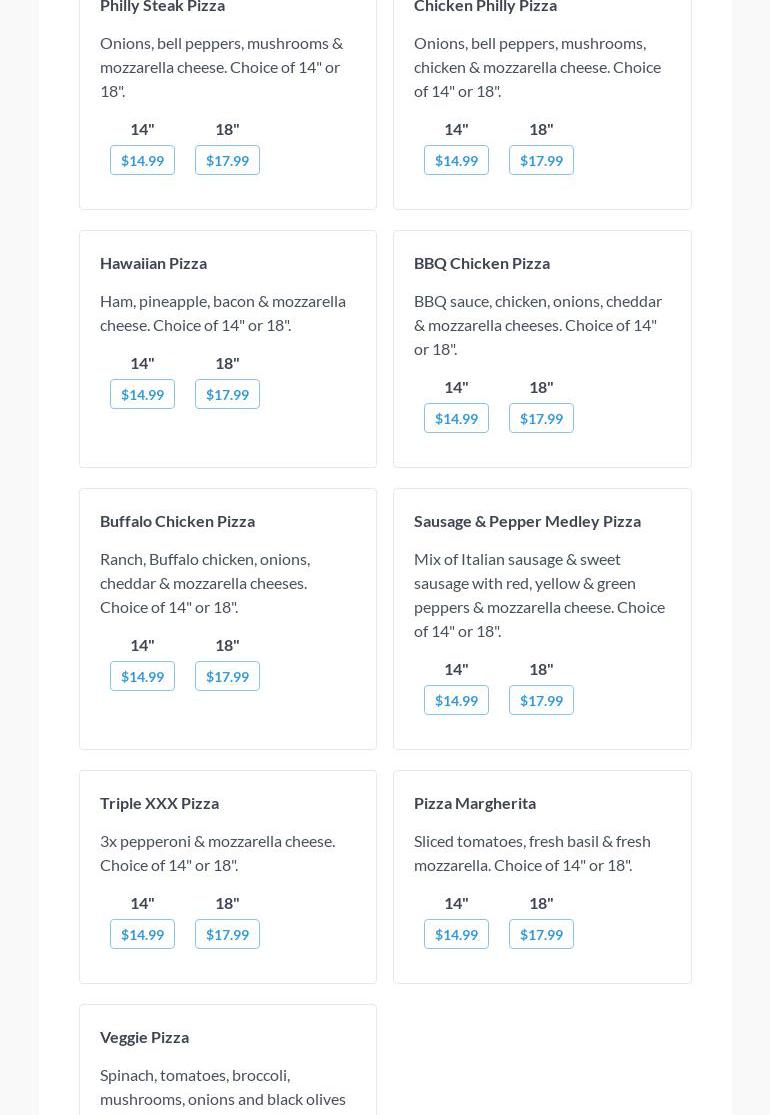Add 14" Hawaiian Pizza at $14.99
This screenshot has width=770, height=1115.
142,394
